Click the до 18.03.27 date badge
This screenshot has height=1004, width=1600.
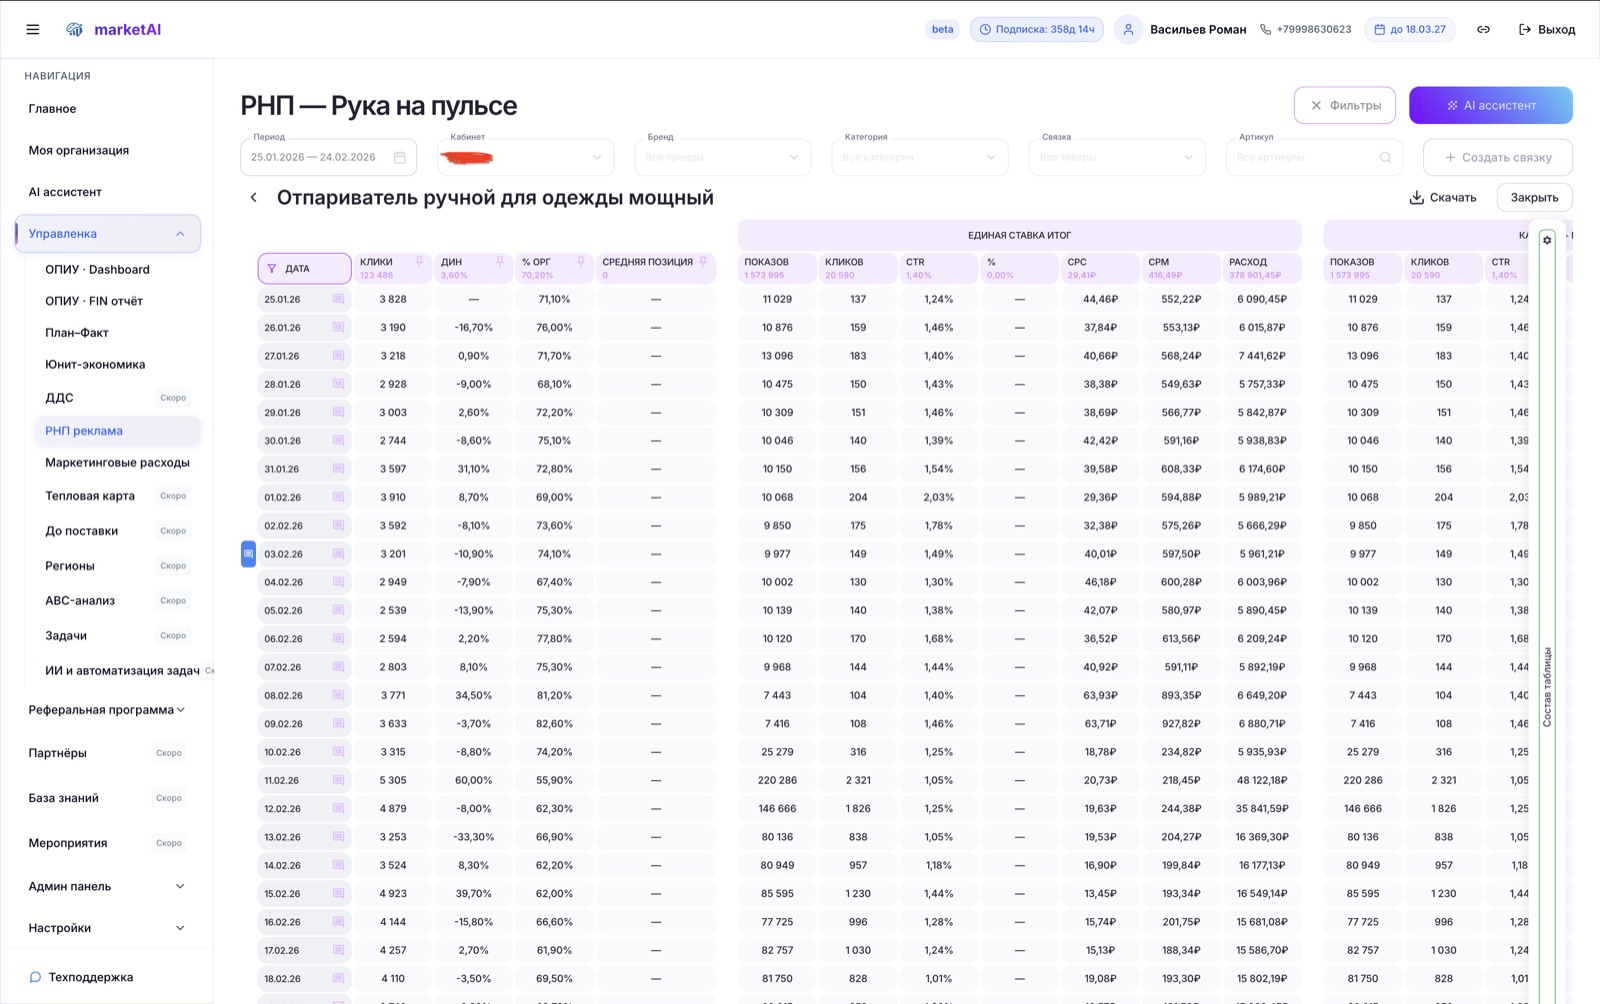click(x=1410, y=30)
